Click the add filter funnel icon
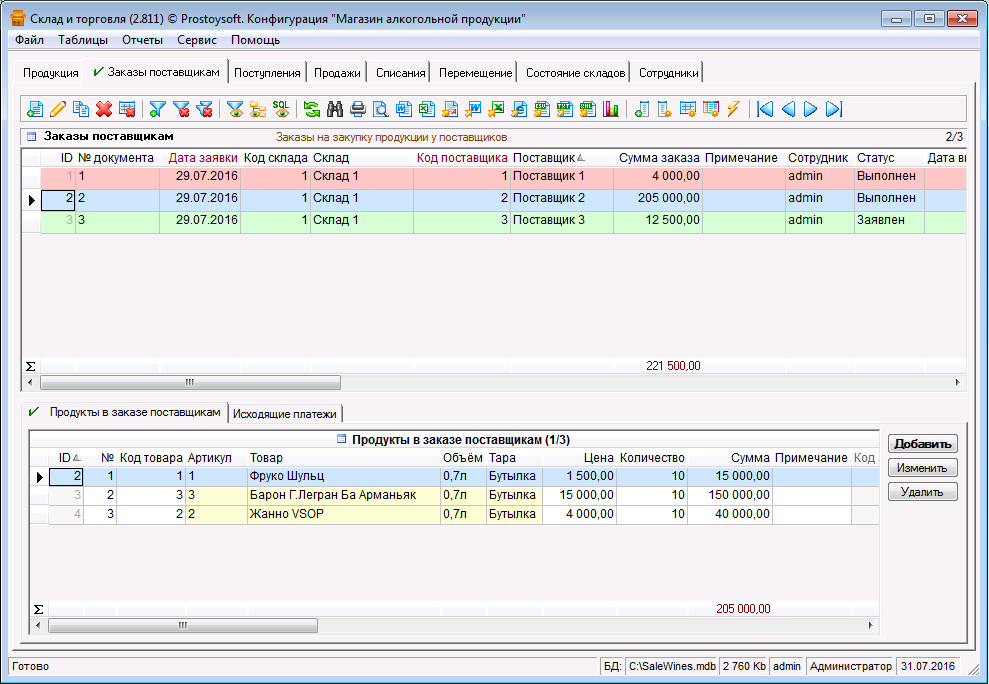989x684 pixels. [x=158, y=109]
